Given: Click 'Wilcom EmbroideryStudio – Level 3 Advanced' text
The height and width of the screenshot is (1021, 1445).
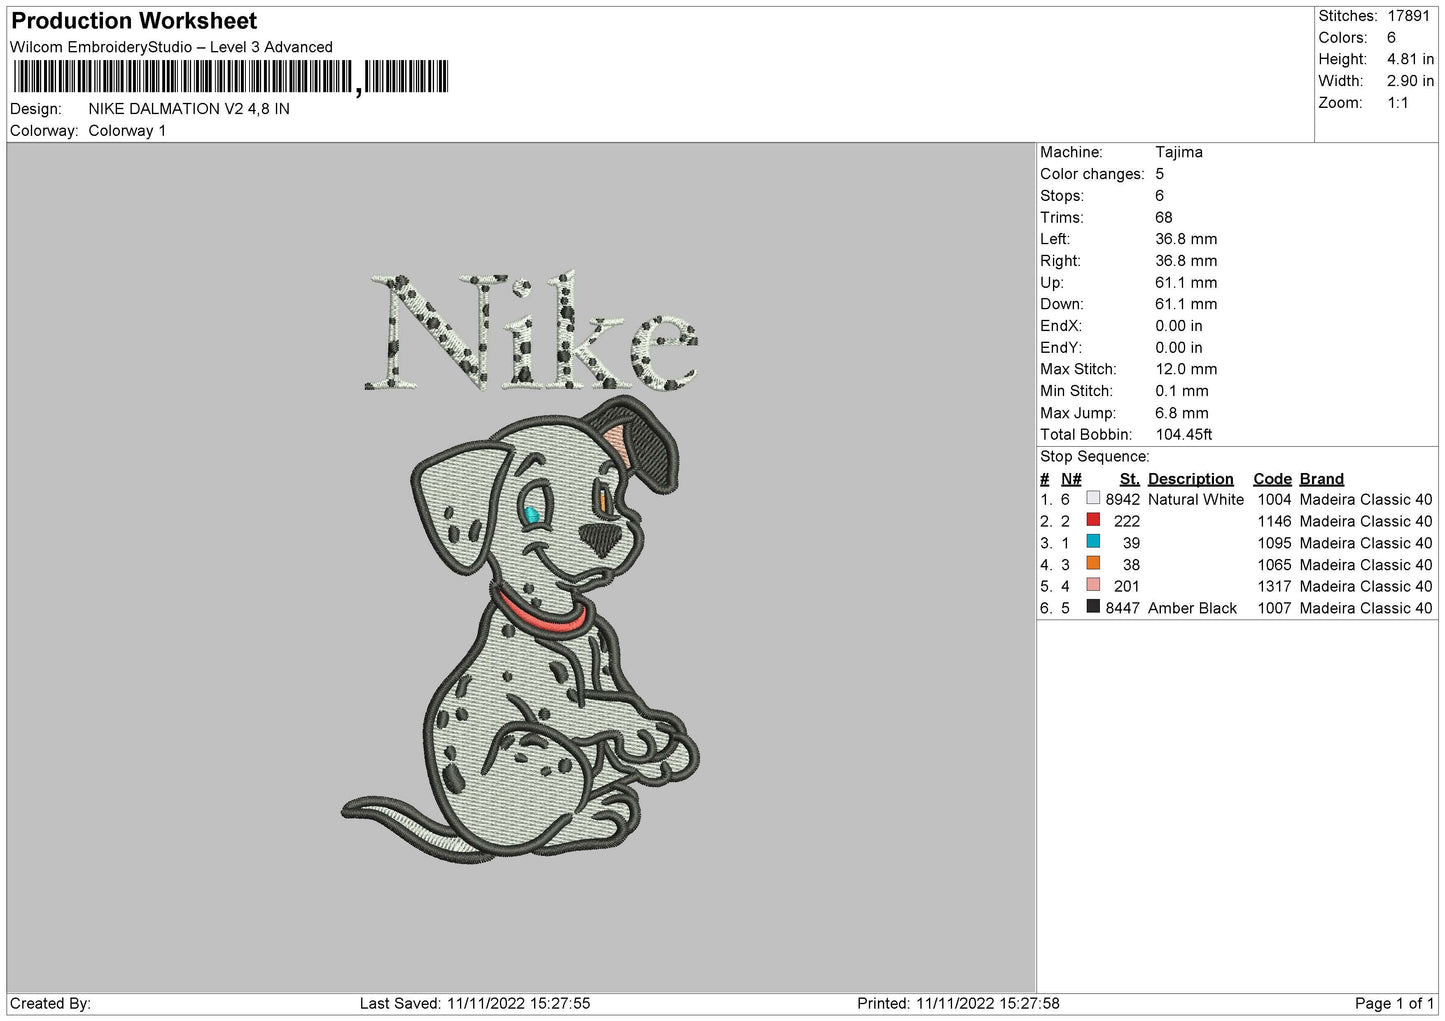Looking at the screenshot, I should 171,47.
